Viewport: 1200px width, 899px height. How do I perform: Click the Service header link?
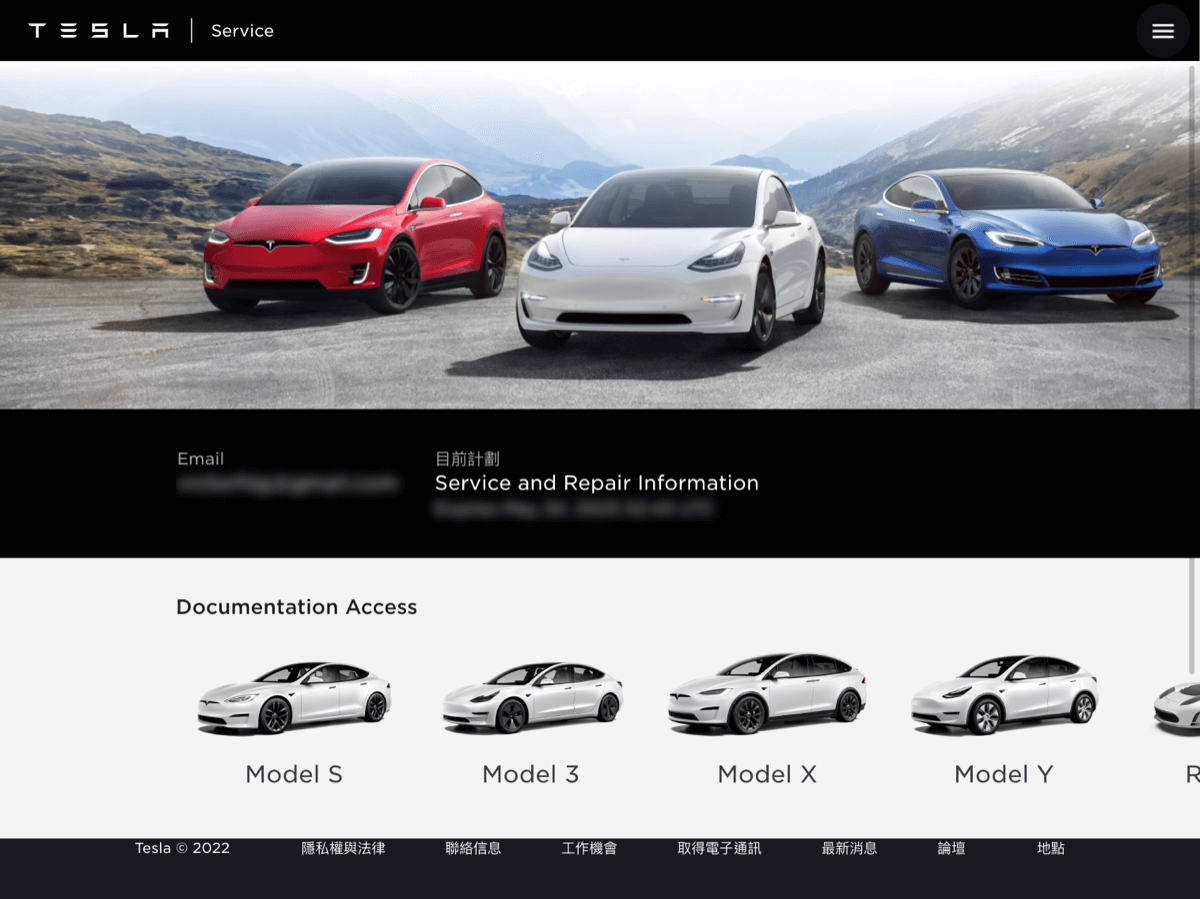(x=242, y=31)
